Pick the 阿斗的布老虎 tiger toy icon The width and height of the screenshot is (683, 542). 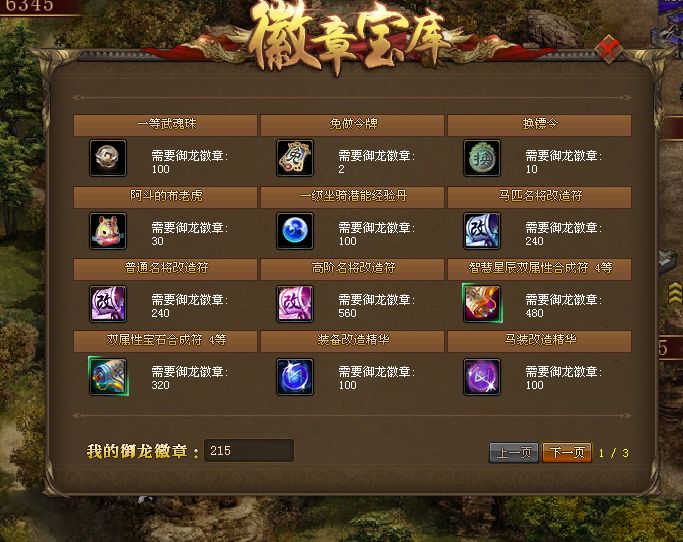108,230
